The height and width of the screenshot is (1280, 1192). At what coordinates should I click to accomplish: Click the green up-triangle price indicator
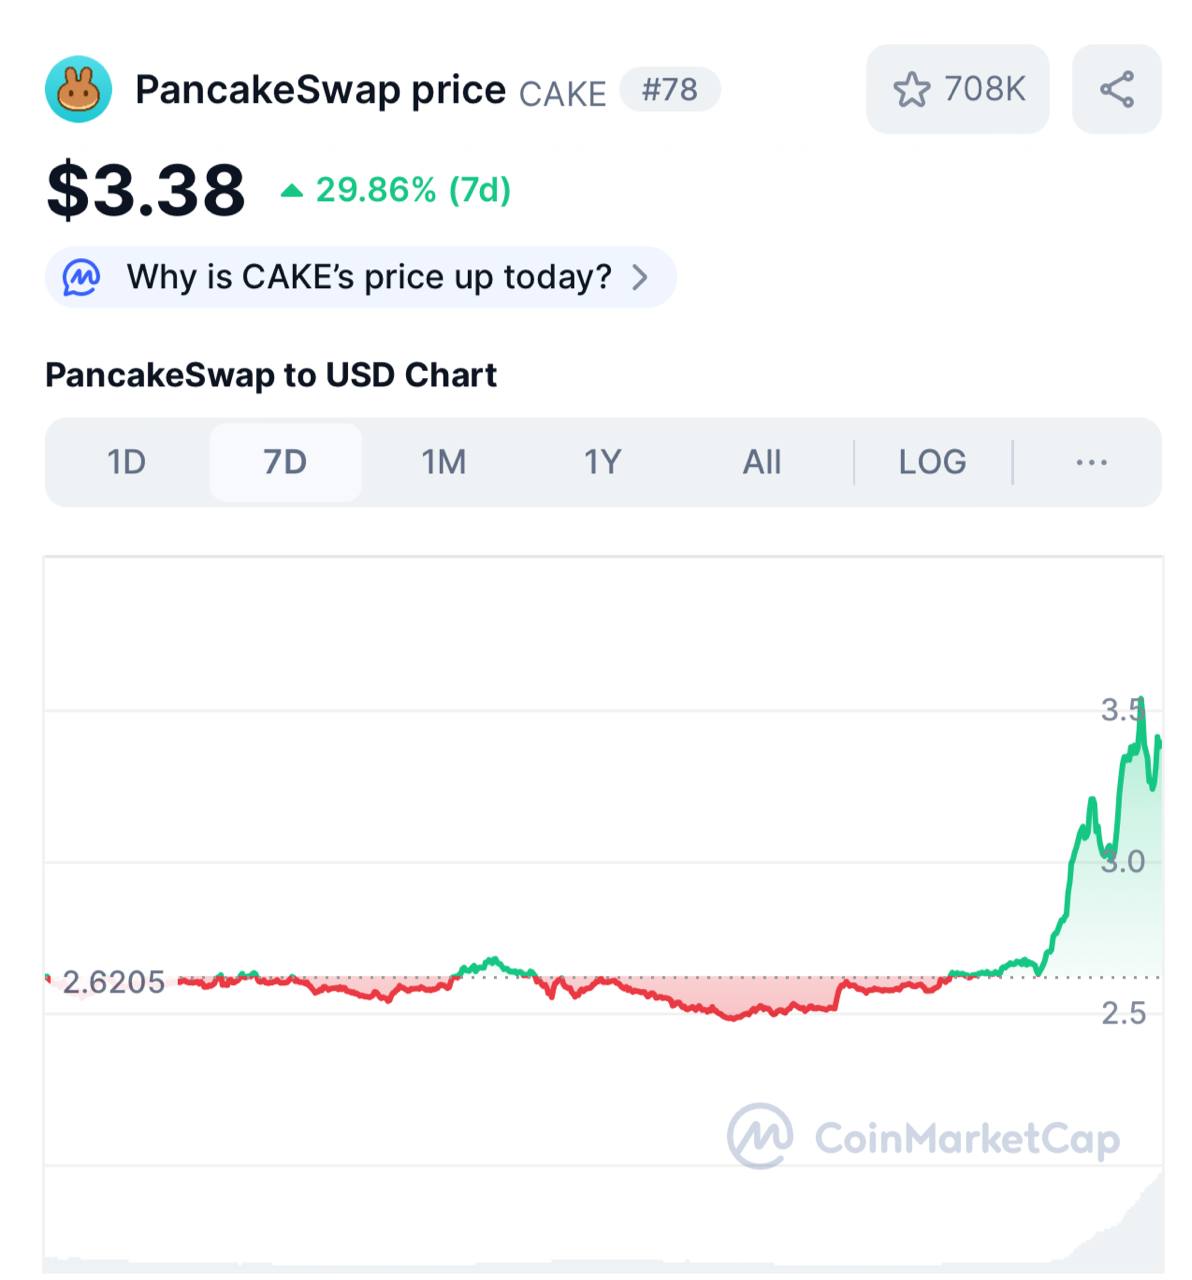point(291,190)
